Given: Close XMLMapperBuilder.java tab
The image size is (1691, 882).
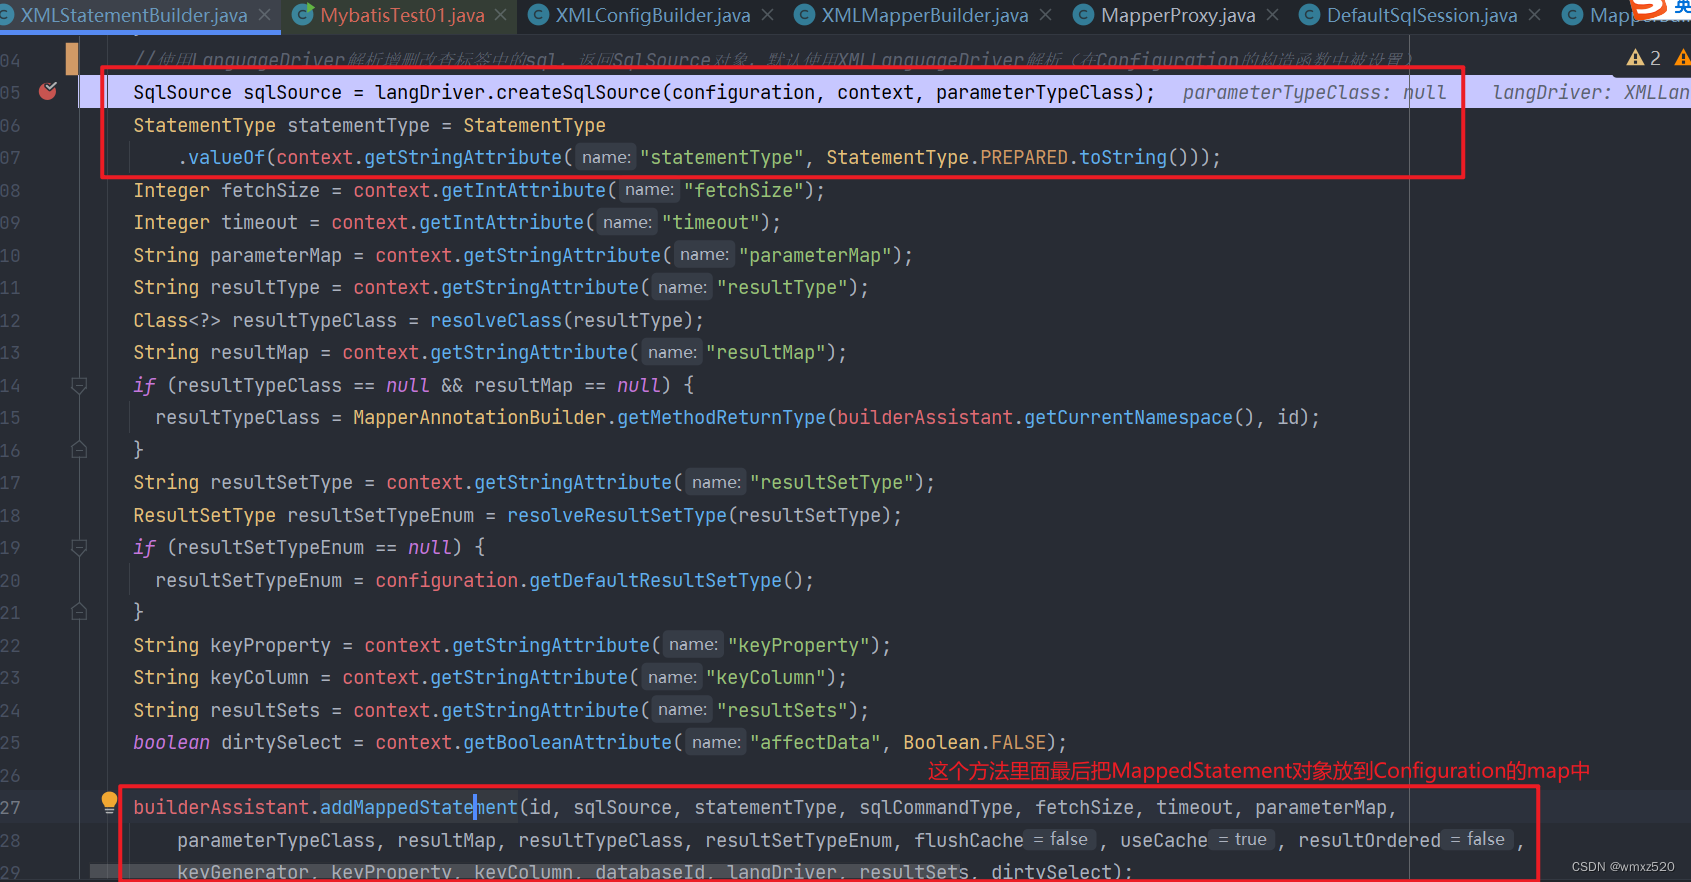Looking at the screenshot, I should 1045,15.
